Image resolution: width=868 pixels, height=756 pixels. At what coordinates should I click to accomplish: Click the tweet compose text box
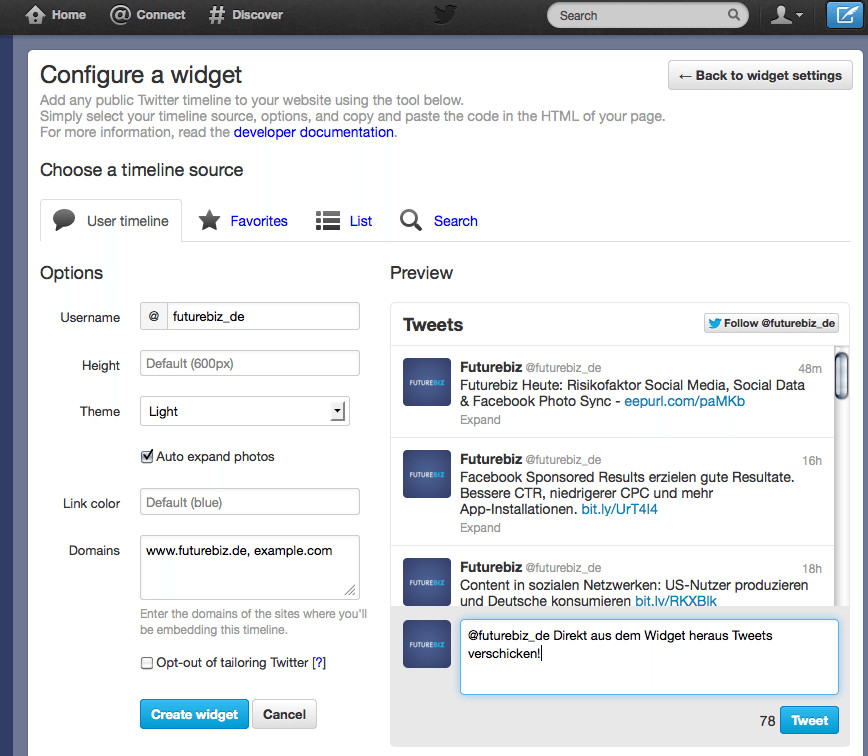coord(649,657)
